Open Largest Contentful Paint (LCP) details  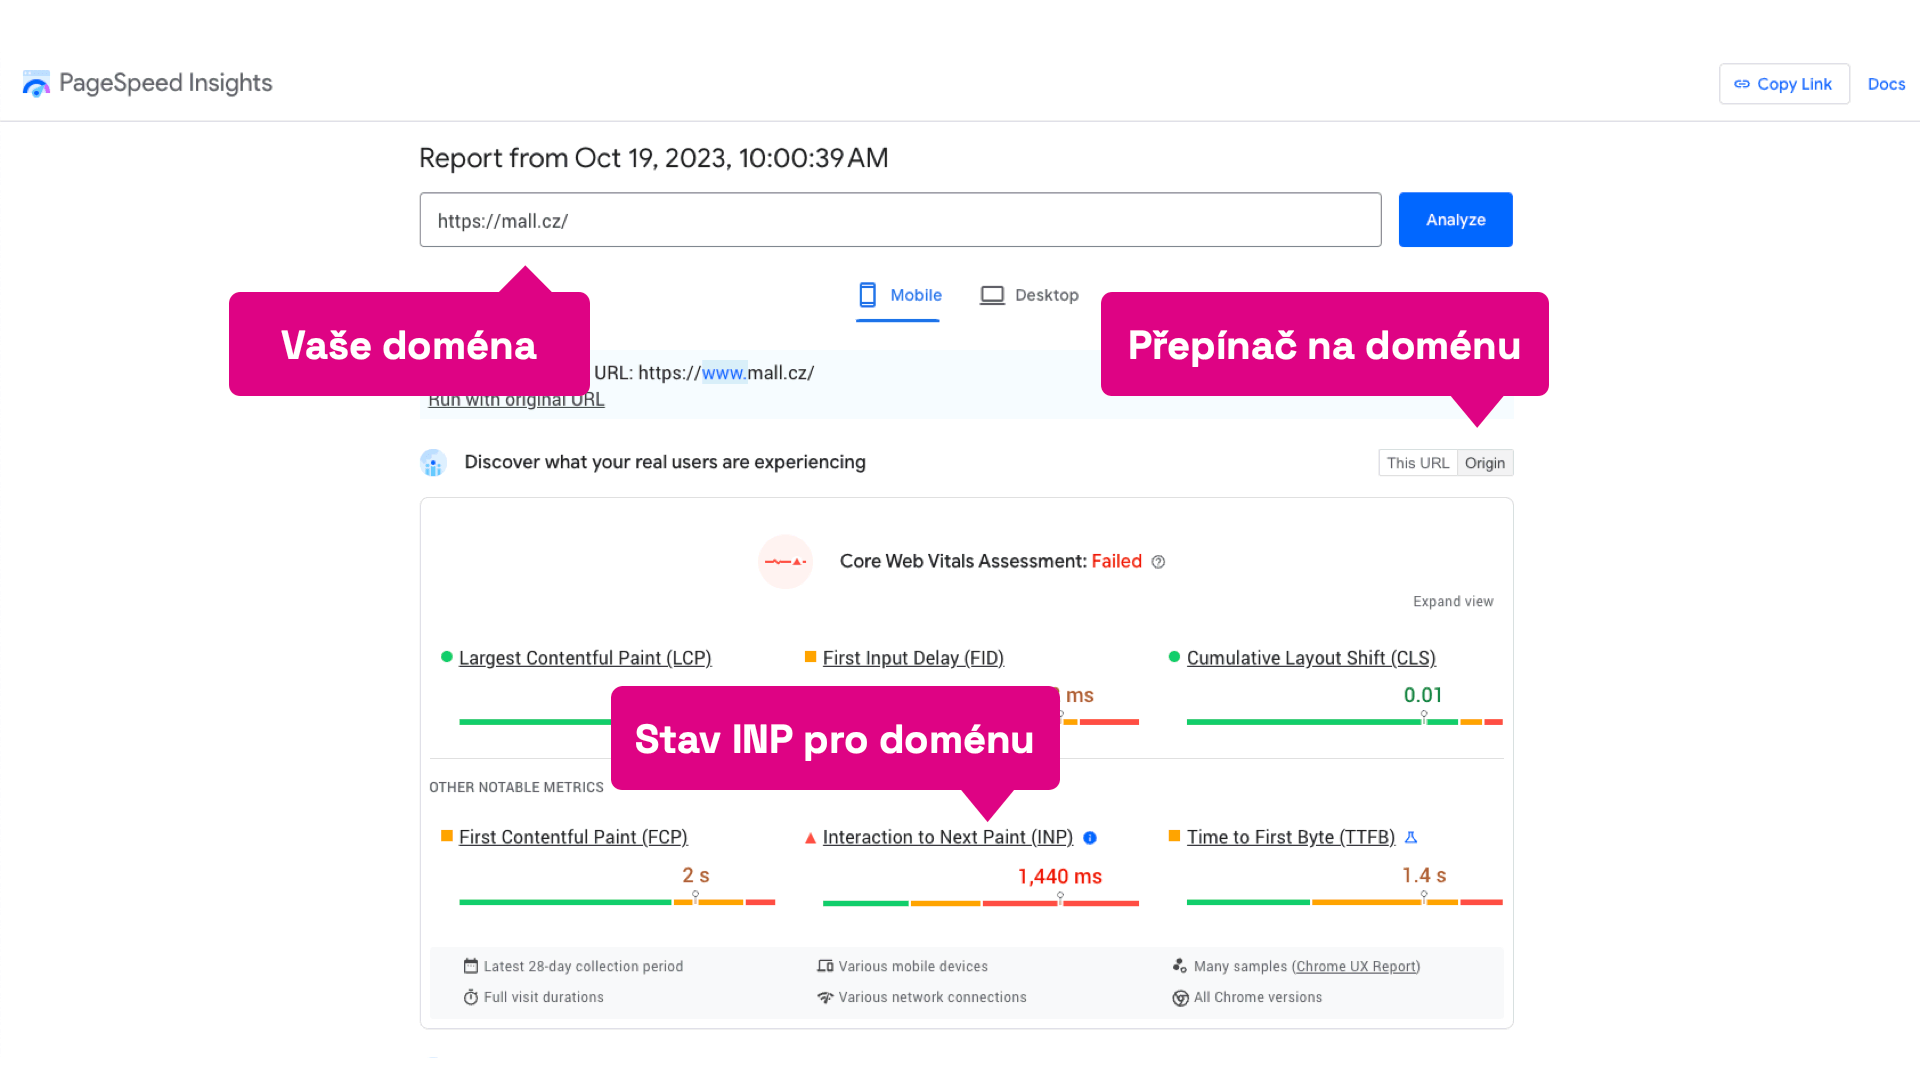click(585, 657)
